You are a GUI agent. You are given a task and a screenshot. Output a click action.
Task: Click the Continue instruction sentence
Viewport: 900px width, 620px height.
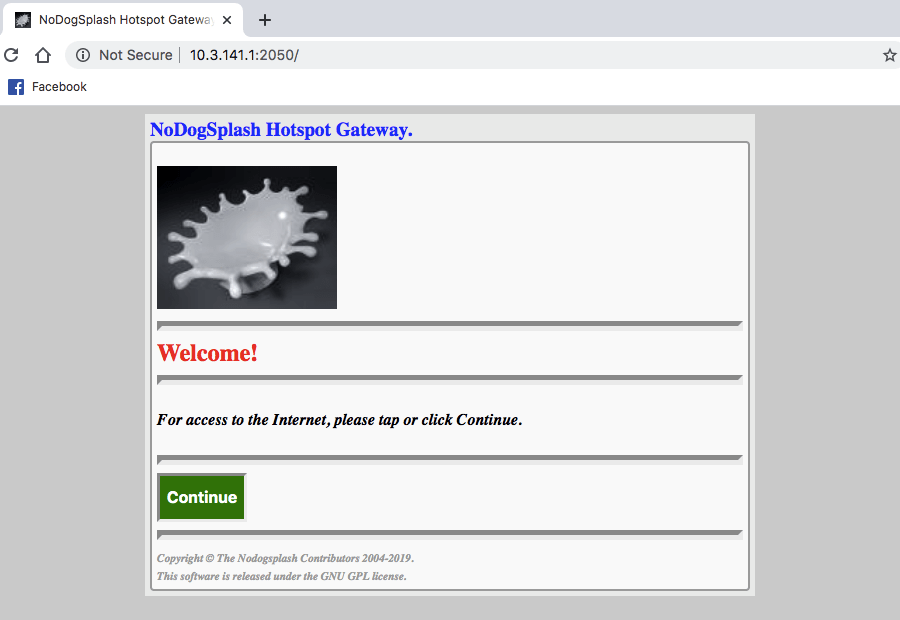click(338, 419)
